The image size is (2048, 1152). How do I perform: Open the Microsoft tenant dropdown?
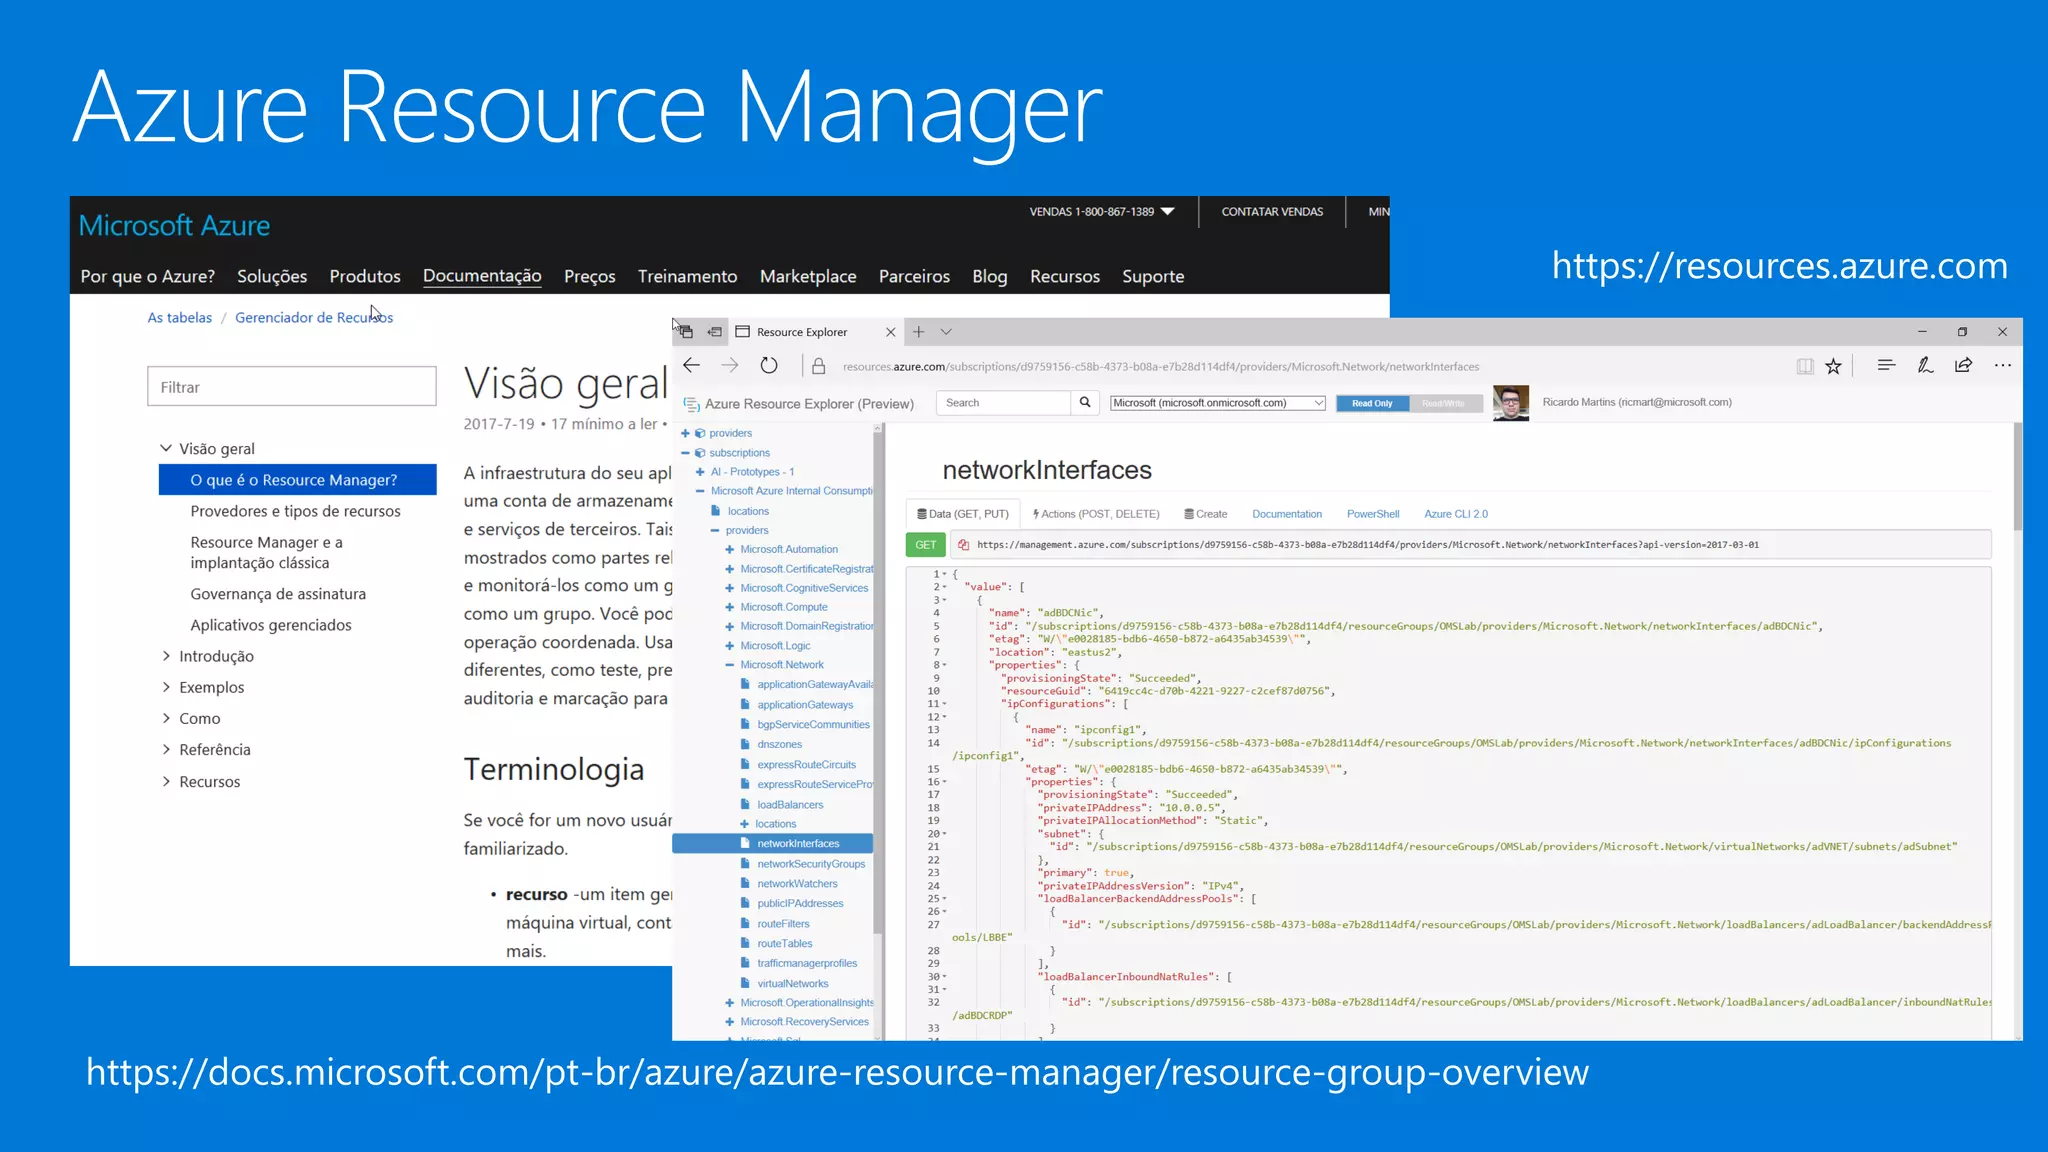click(x=1218, y=403)
